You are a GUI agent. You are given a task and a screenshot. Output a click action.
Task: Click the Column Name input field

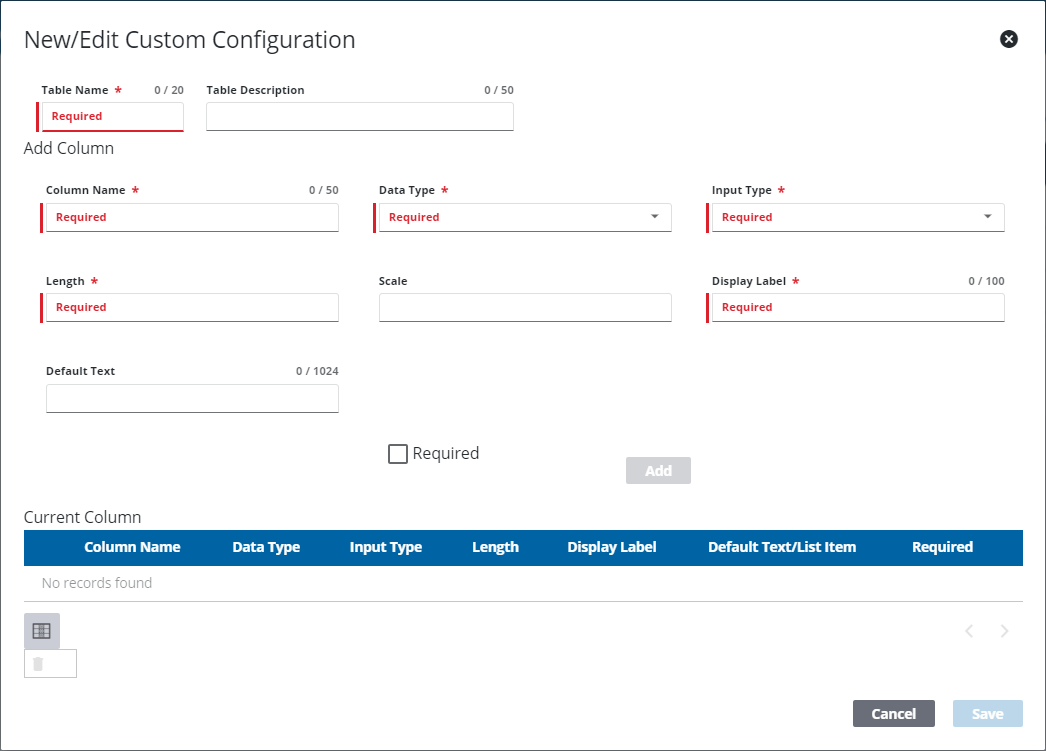pos(191,217)
